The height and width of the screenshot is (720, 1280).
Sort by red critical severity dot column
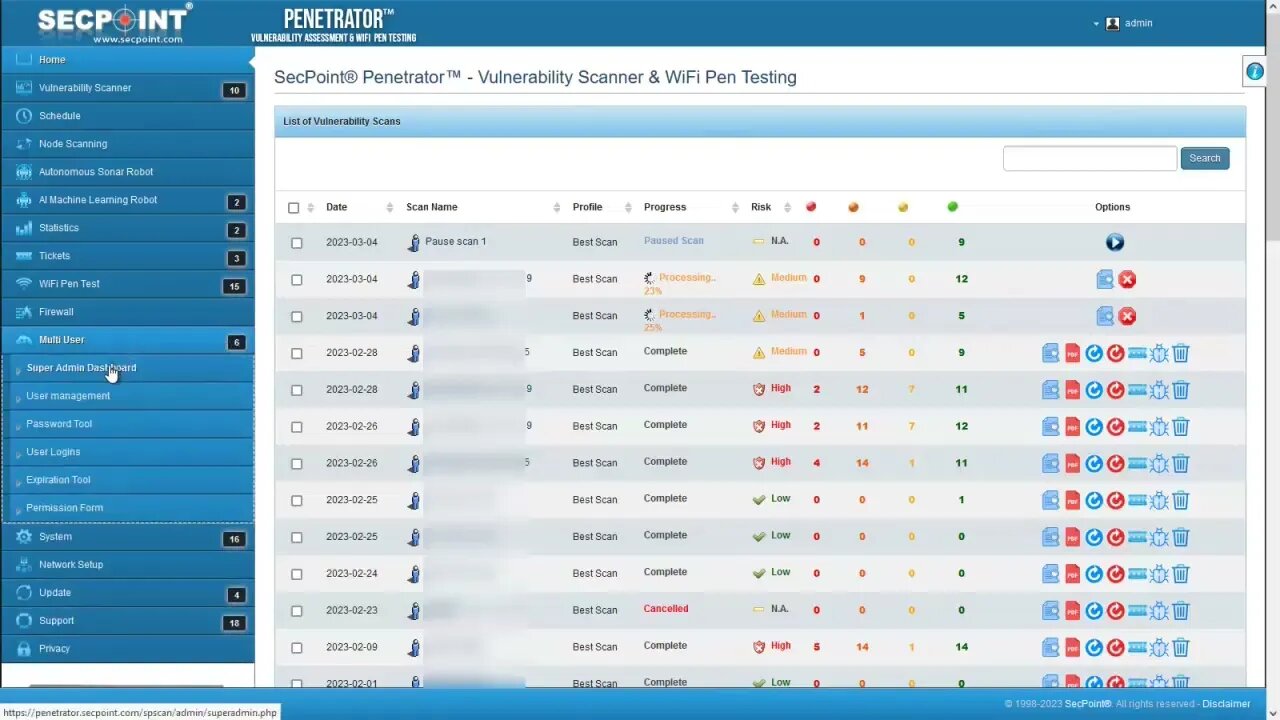(x=811, y=207)
